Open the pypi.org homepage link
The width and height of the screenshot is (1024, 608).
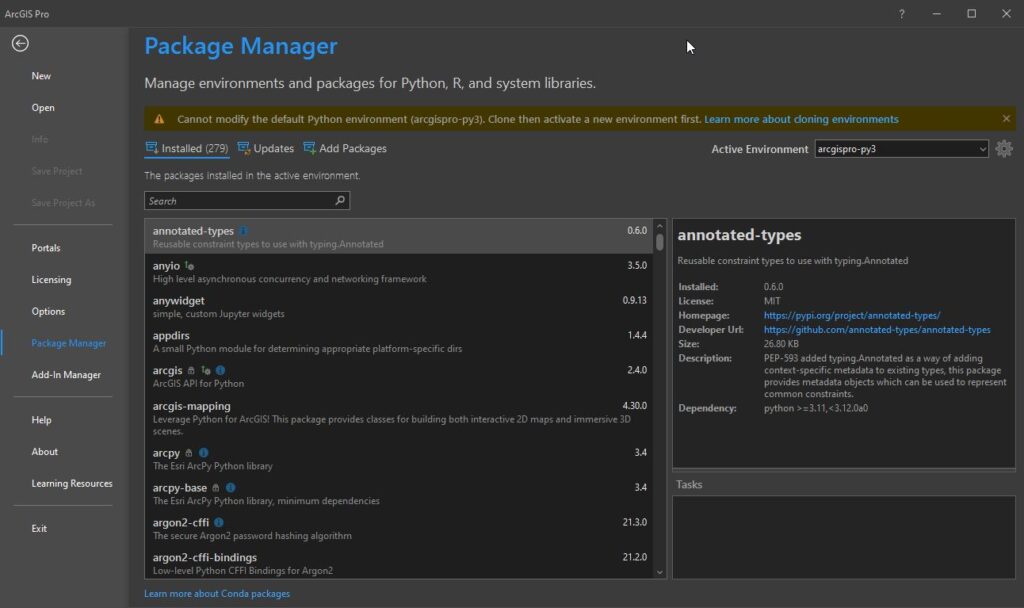tap(851, 315)
